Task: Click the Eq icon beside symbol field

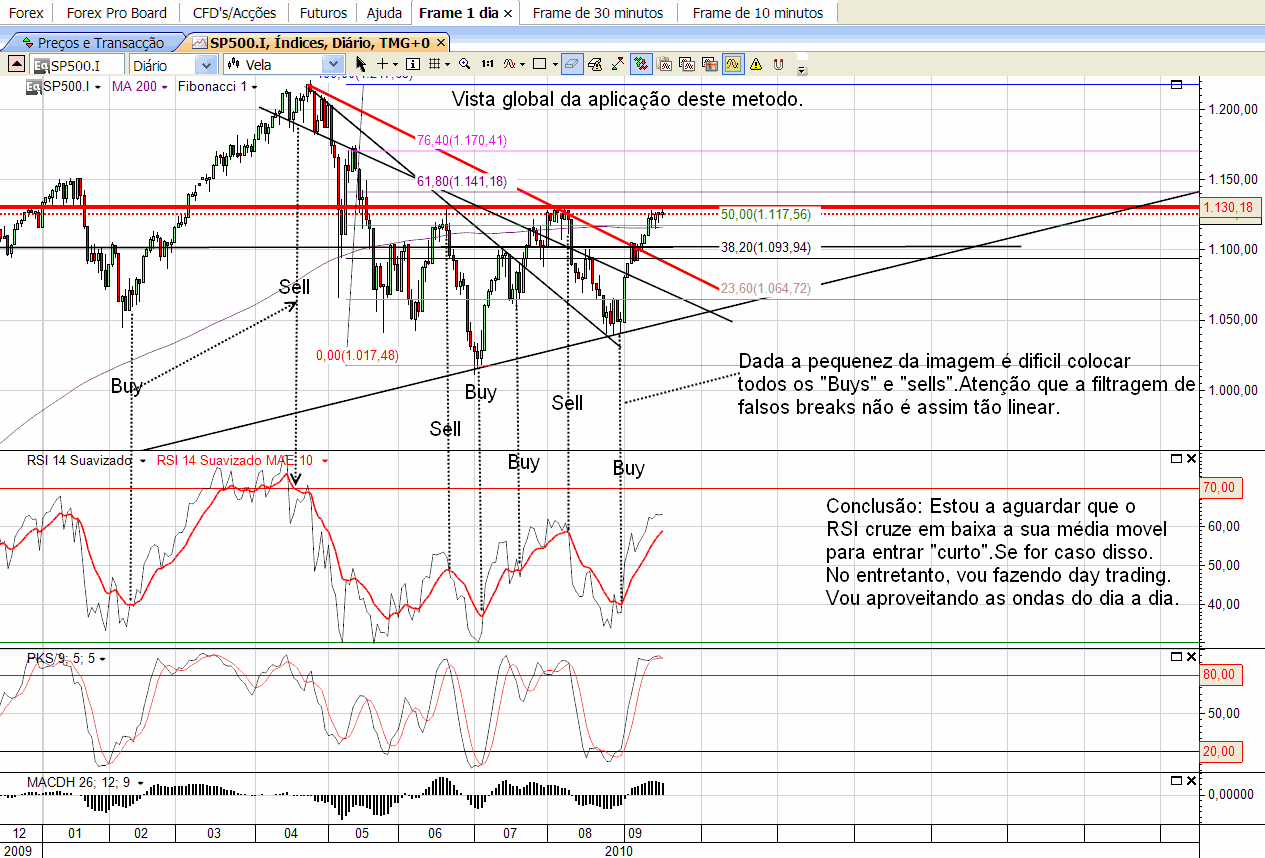Action: pos(40,65)
